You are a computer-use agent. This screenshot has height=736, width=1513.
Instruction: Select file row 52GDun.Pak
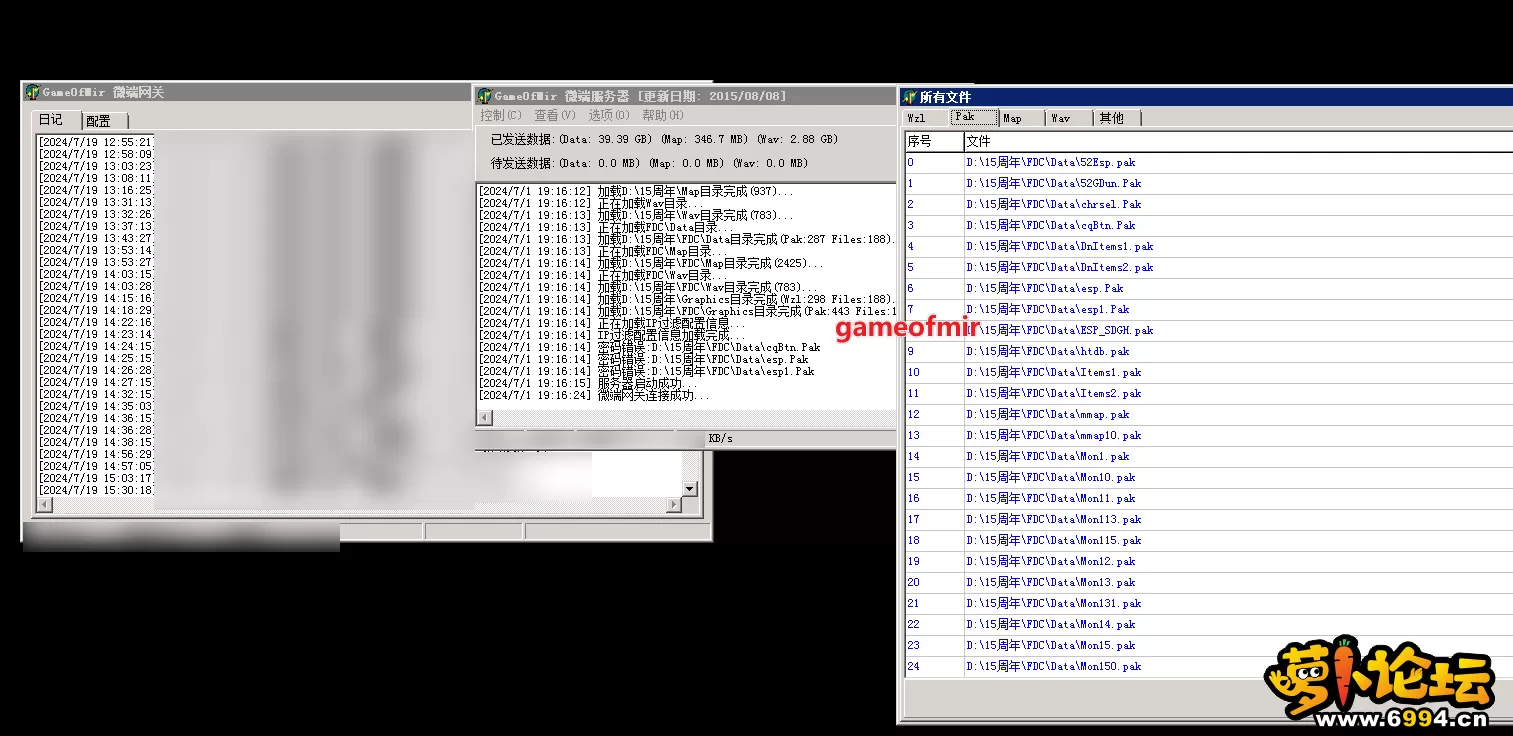click(1209, 183)
